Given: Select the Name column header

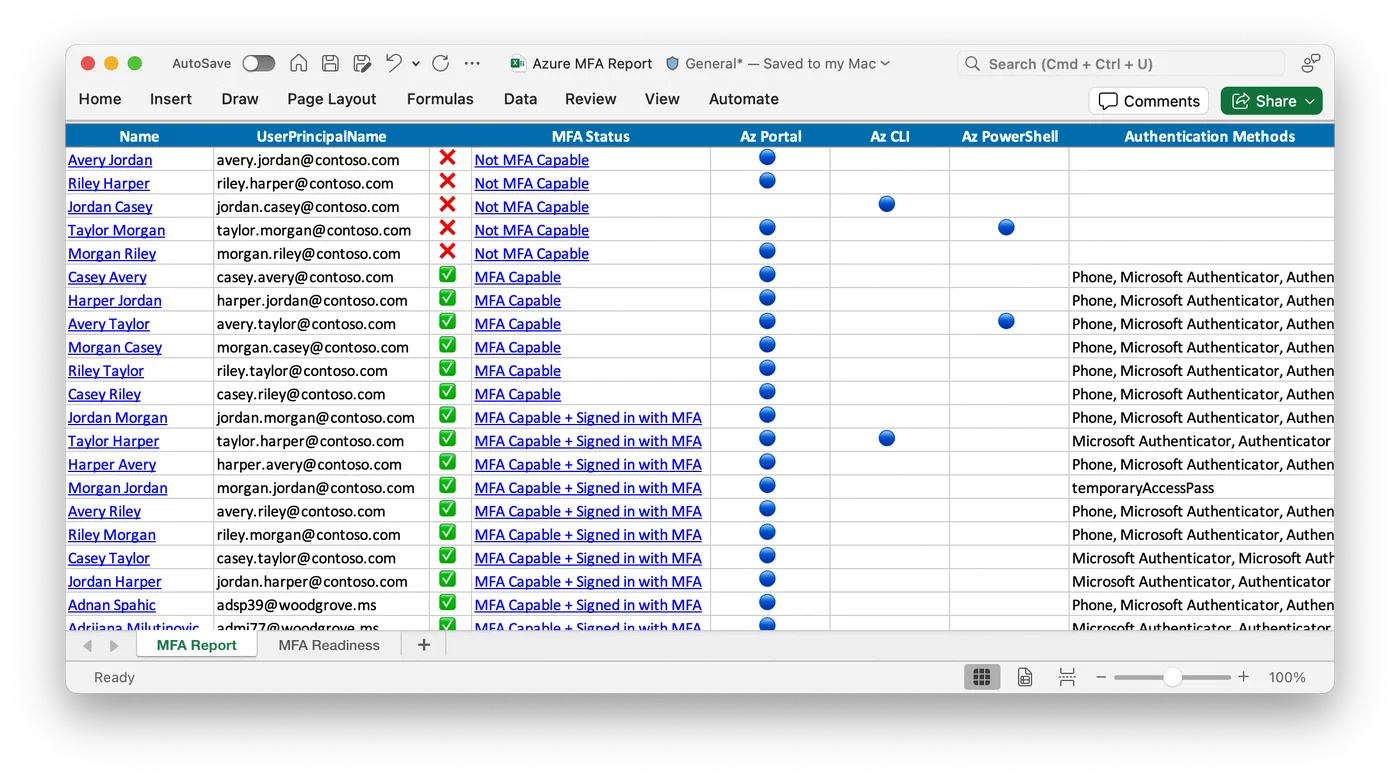Looking at the screenshot, I should pos(139,136).
